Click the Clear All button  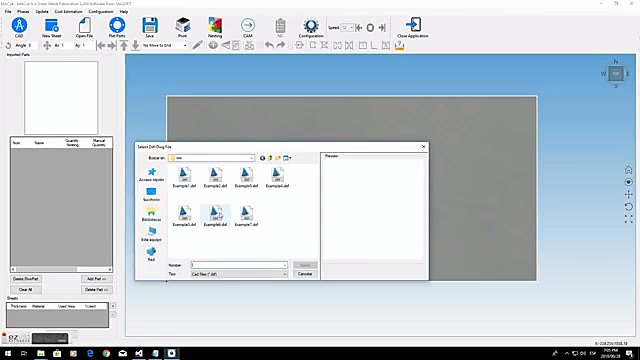click(25, 289)
